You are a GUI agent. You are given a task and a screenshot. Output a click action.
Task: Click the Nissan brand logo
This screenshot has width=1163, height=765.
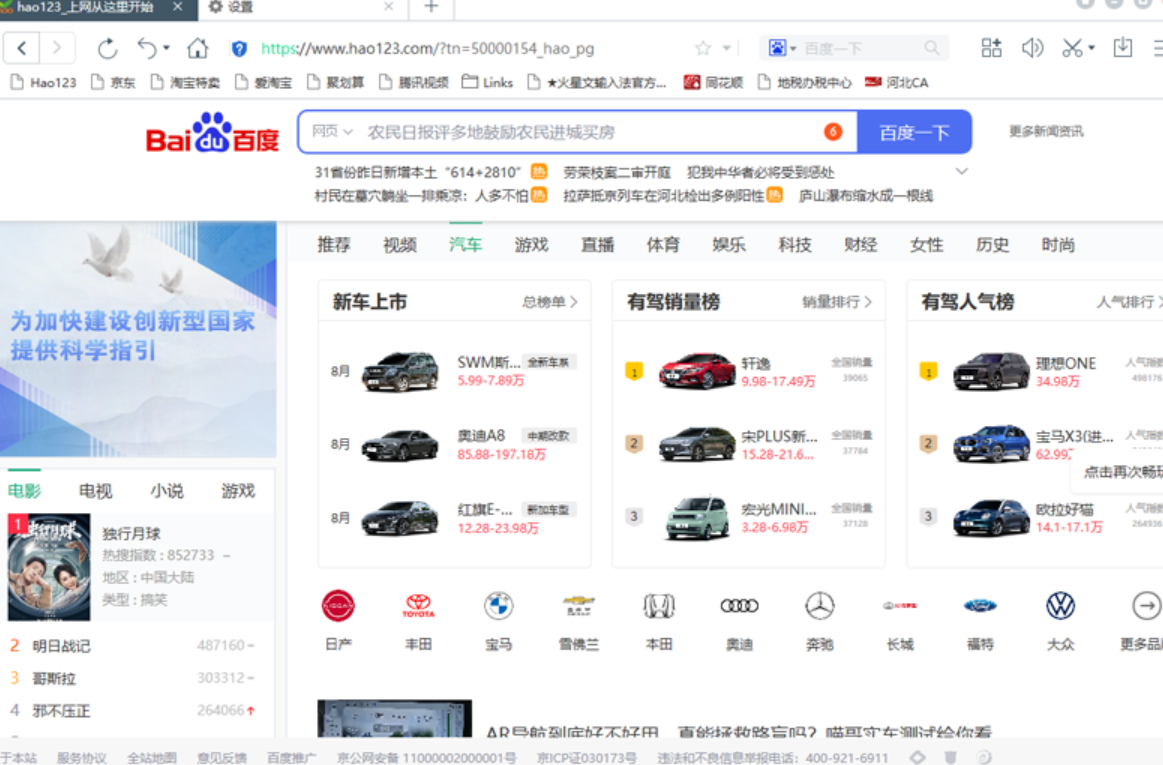click(x=338, y=606)
